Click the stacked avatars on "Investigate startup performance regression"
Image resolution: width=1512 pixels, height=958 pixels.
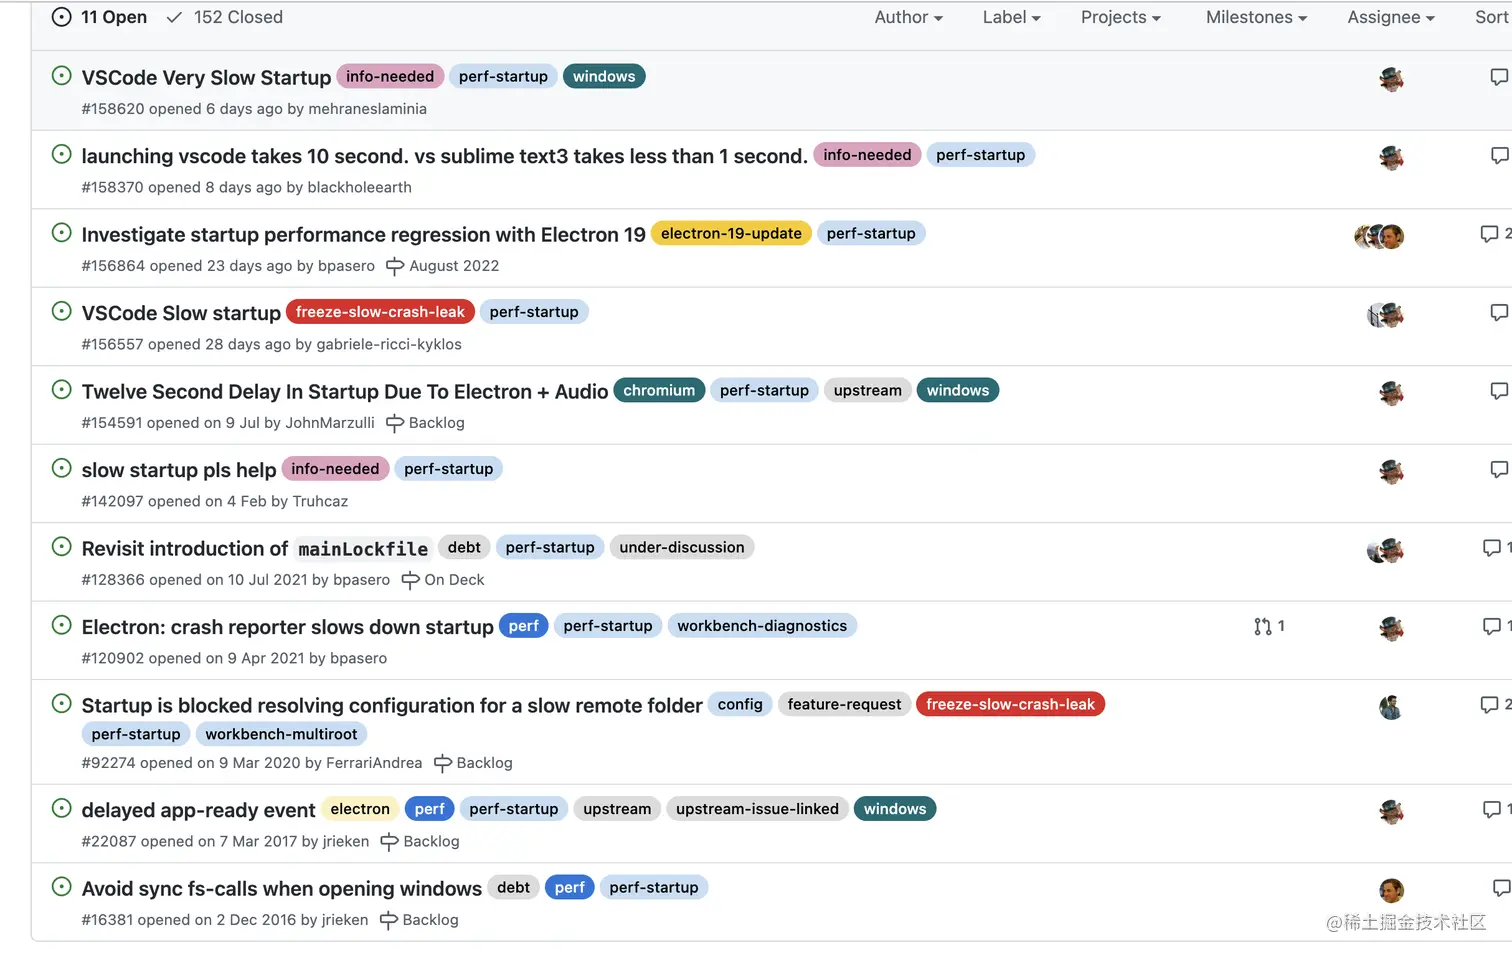point(1378,236)
